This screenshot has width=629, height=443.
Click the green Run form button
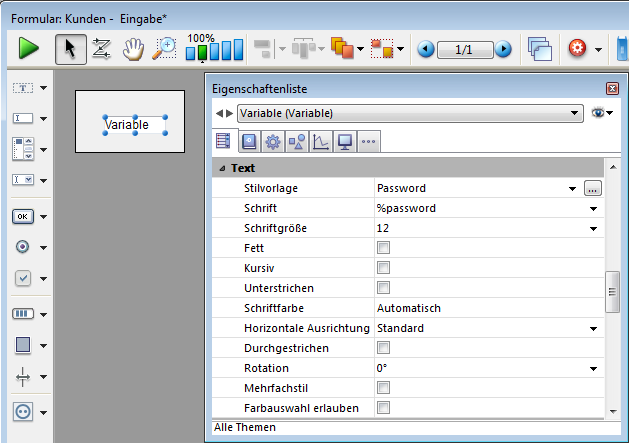click(28, 48)
